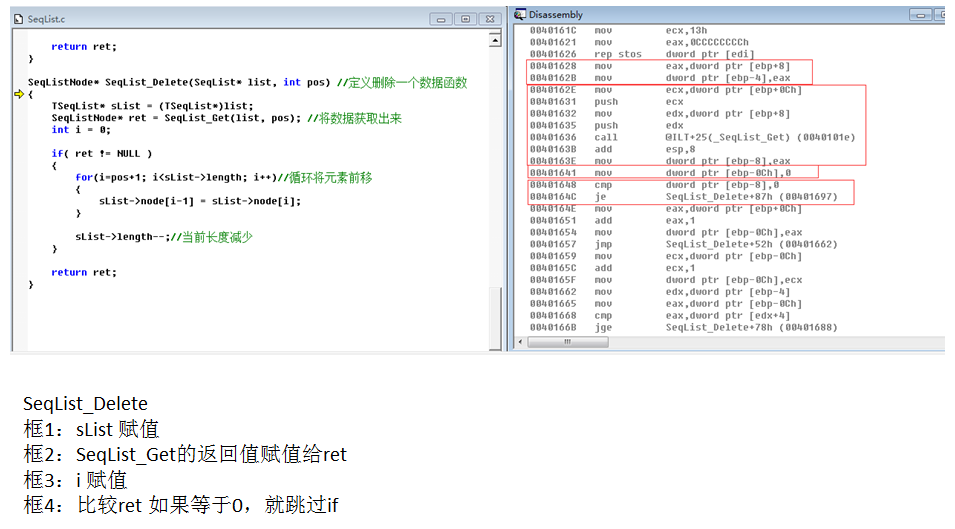Screen dimensions: 955x529
Task: Click disassembly row 00401626 rep stos
Action: [x=642, y=54]
